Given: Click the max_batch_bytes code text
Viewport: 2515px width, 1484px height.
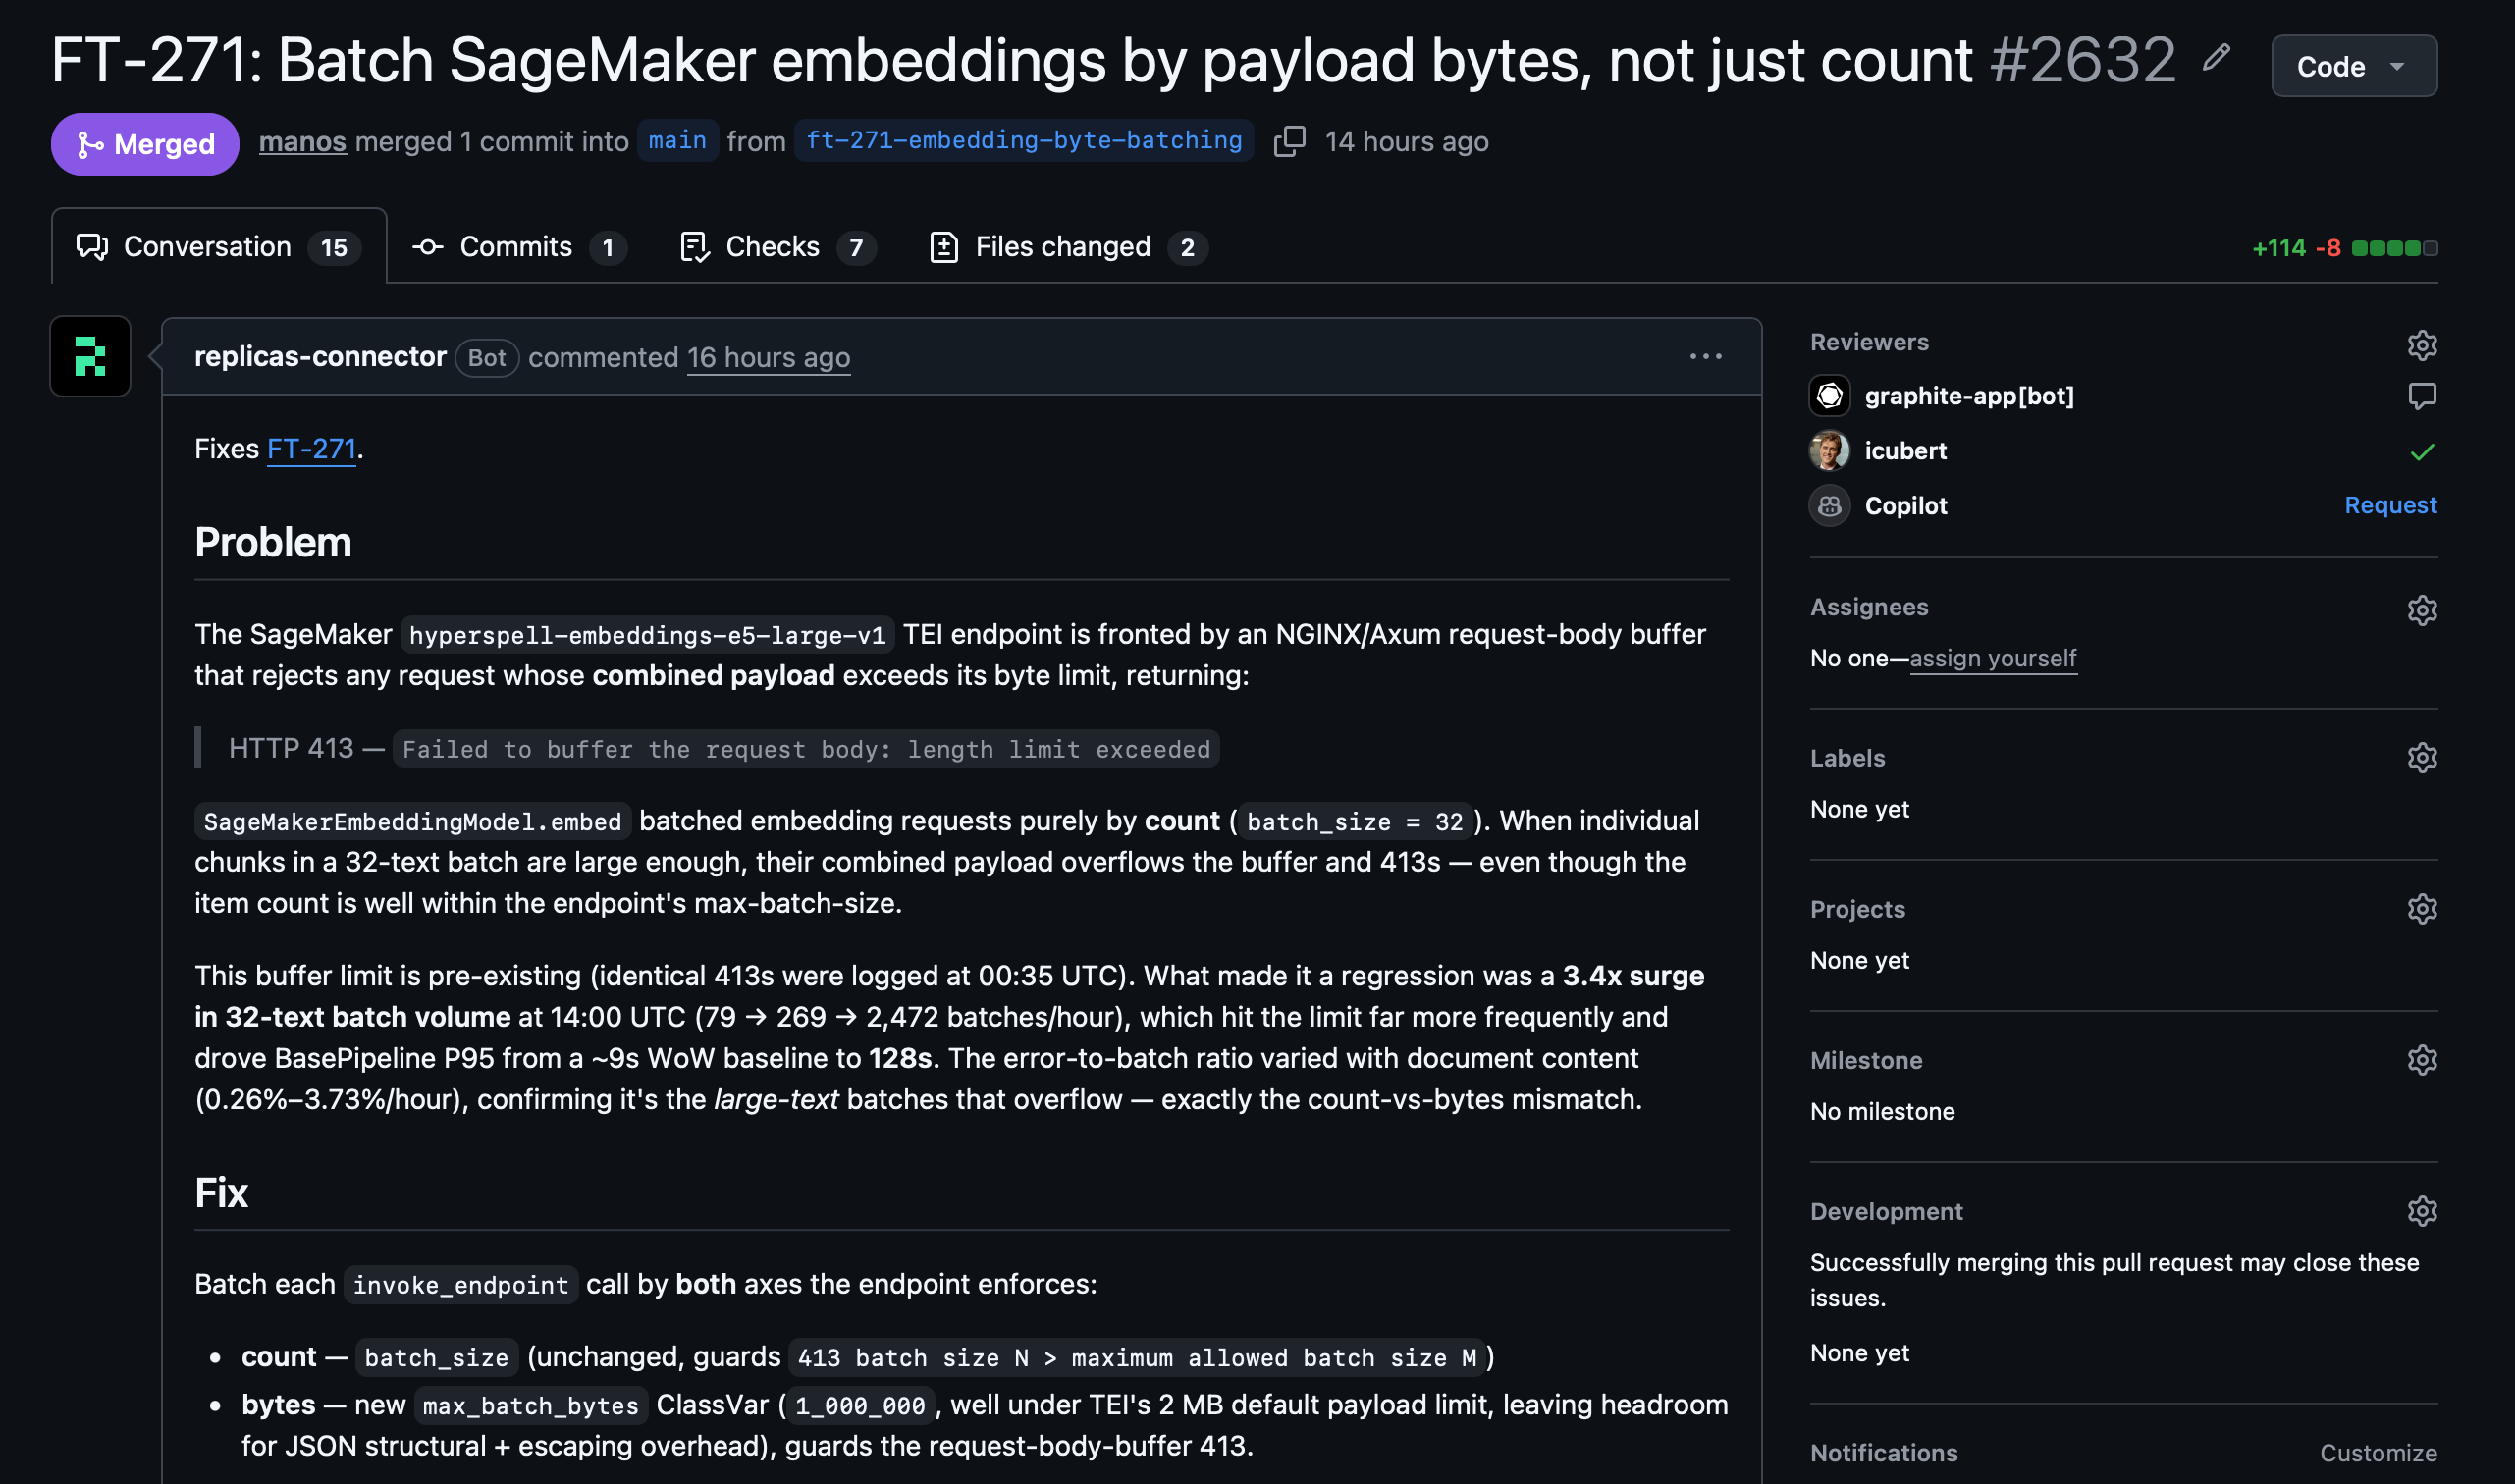Looking at the screenshot, I should (x=530, y=1406).
